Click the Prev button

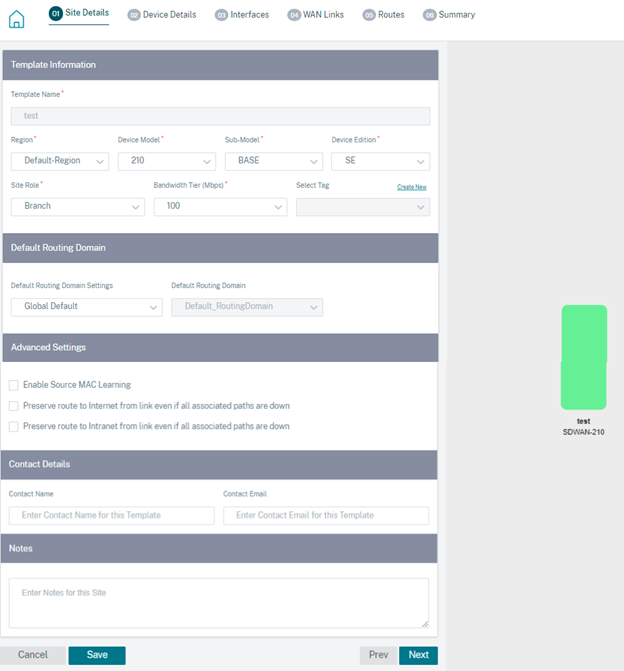pos(378,655)
